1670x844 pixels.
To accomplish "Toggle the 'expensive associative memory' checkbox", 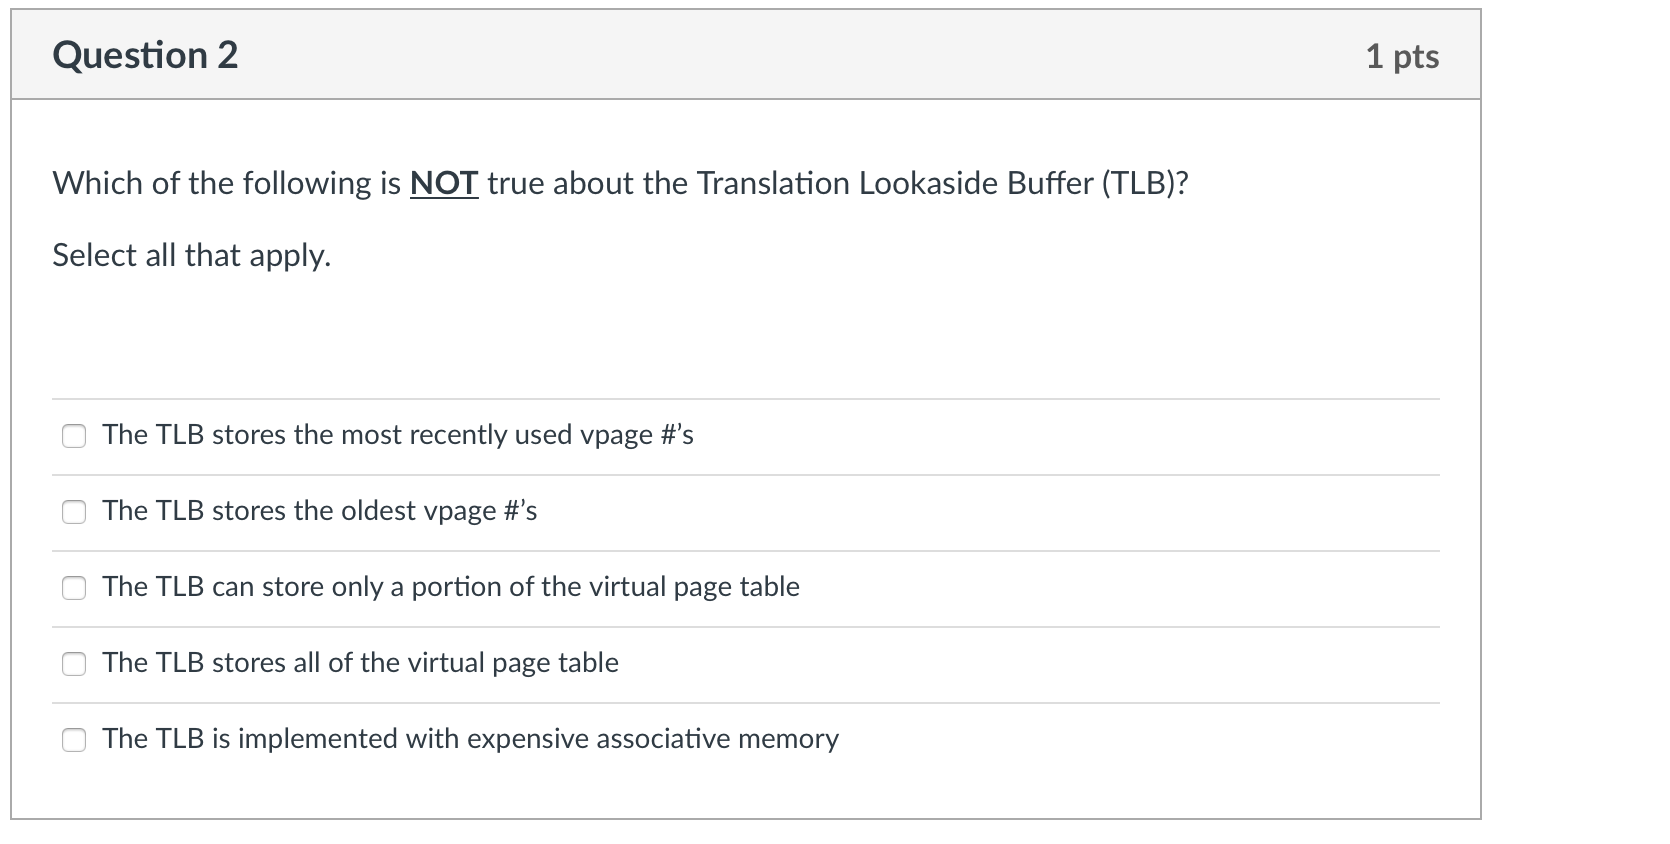I will pyautogui.click(x=74, y=740).
